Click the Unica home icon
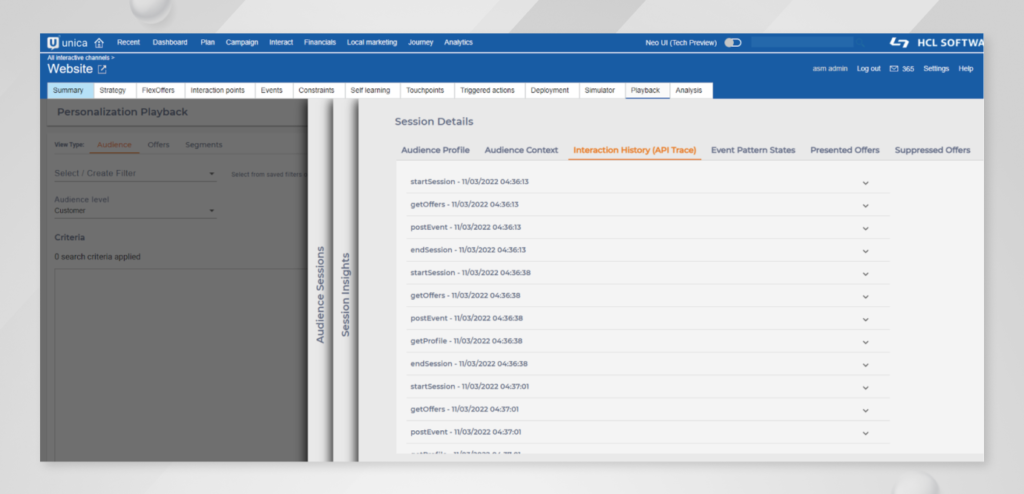This screenshot has height=494, width=1024. tap(98, 43)
